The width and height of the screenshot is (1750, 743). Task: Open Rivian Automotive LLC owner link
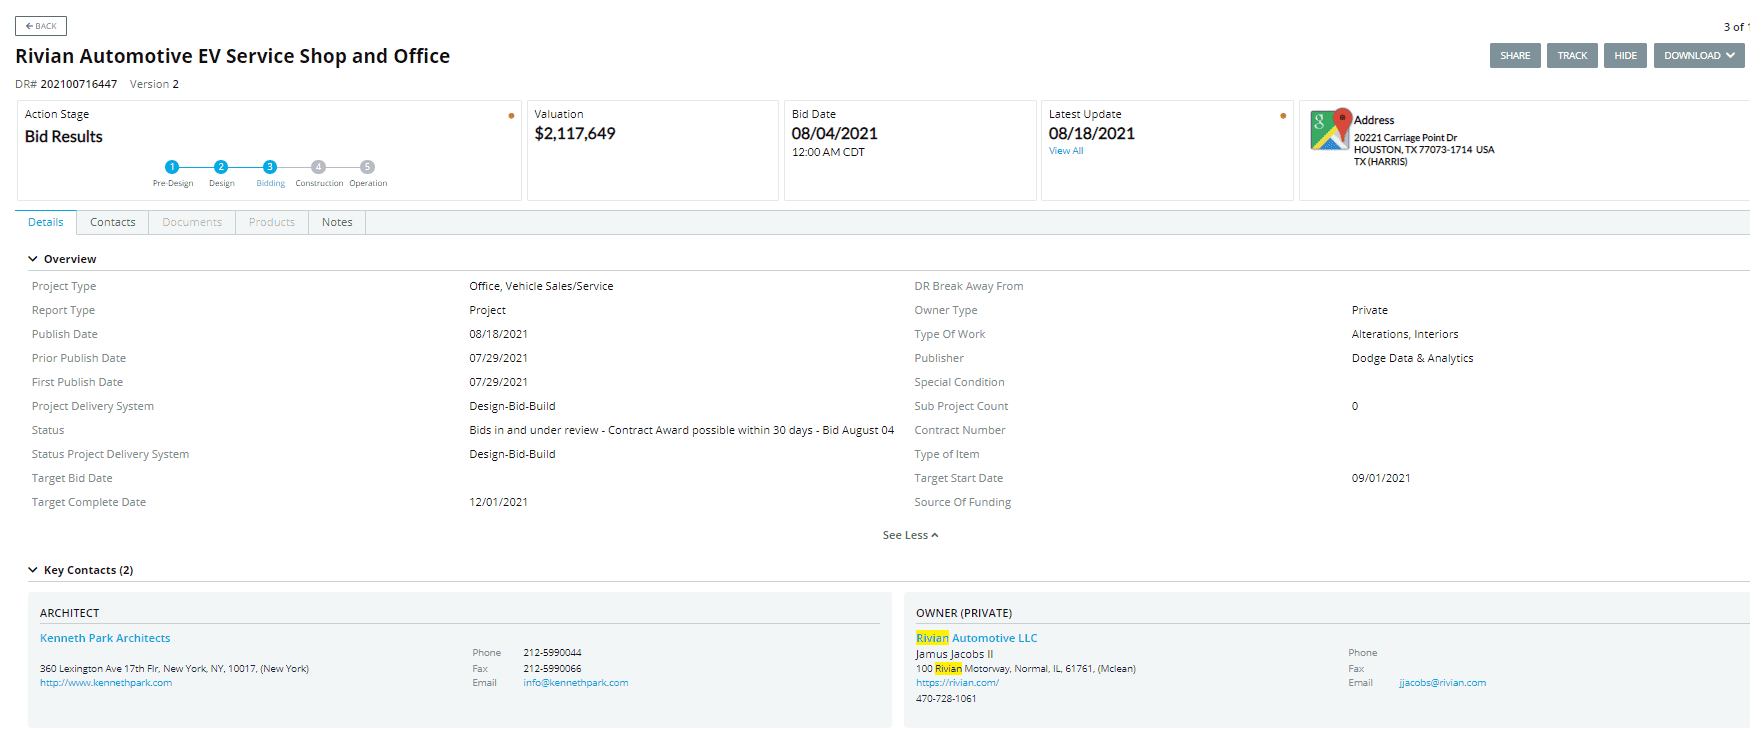click(x=977, y=638)
